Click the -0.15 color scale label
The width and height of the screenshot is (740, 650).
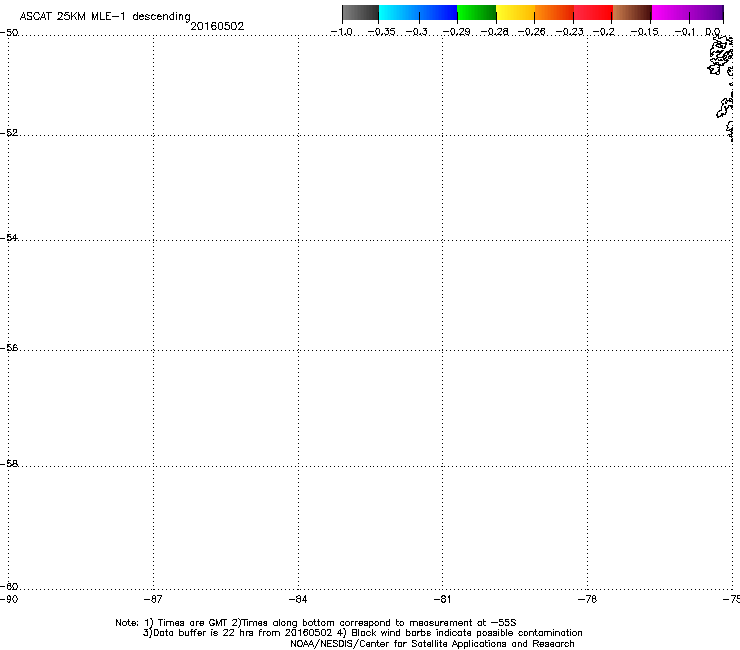644,32
